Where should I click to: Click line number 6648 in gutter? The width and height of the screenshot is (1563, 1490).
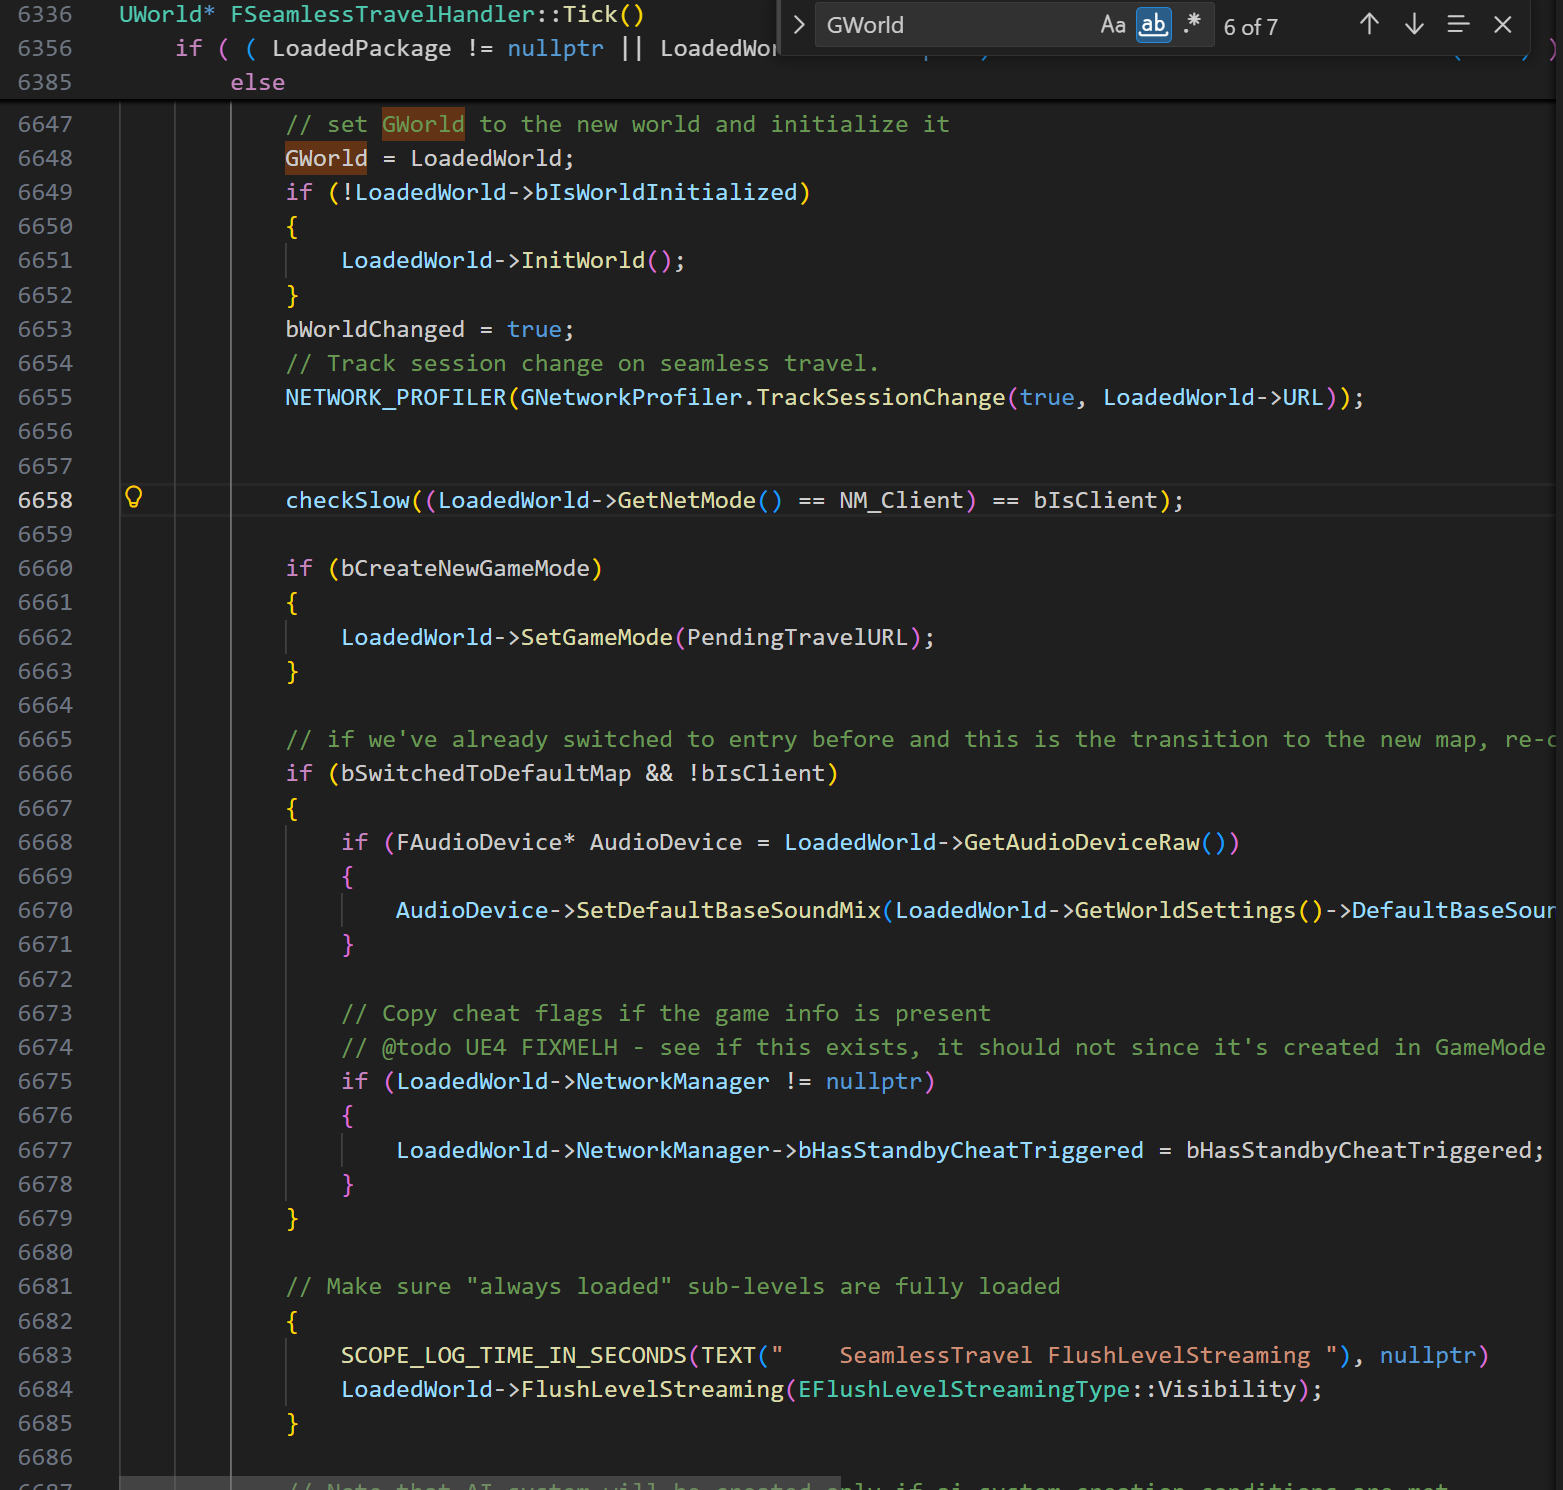point(45,158)
